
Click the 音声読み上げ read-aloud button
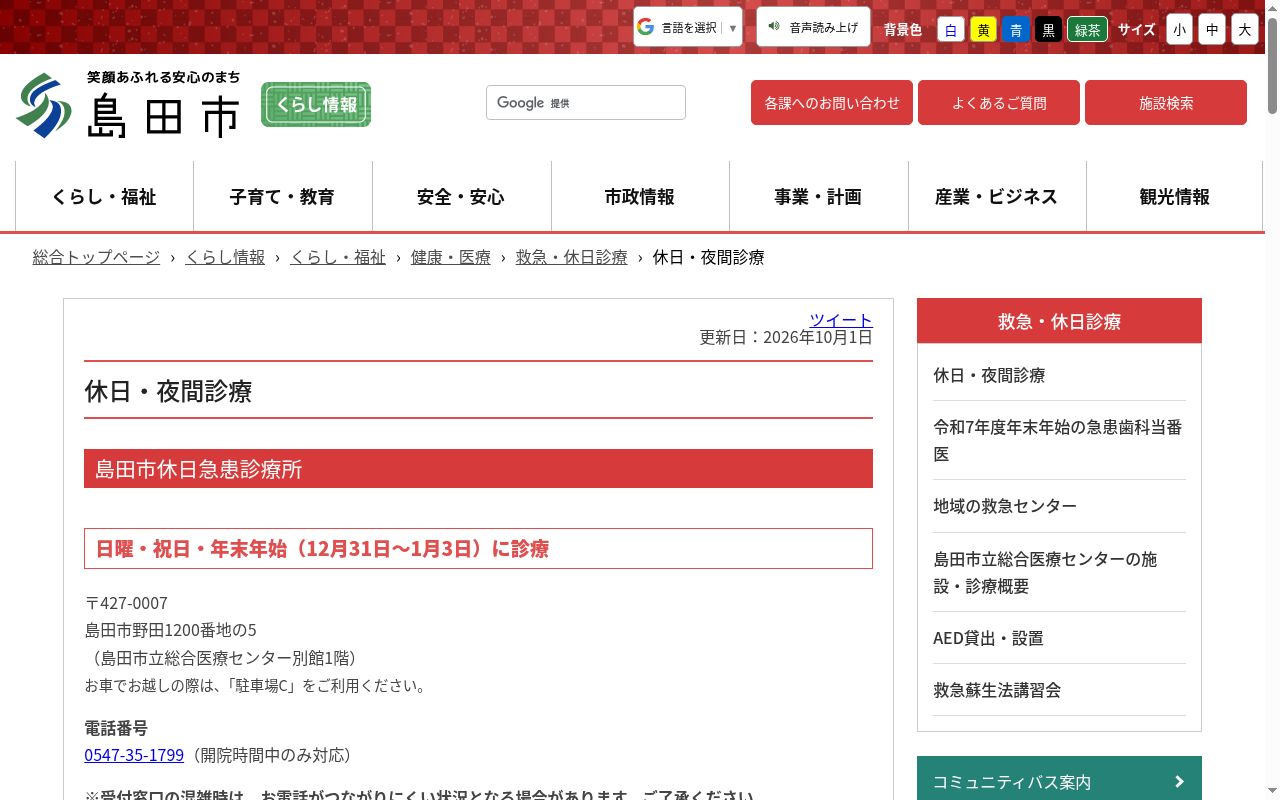[813, 27]
